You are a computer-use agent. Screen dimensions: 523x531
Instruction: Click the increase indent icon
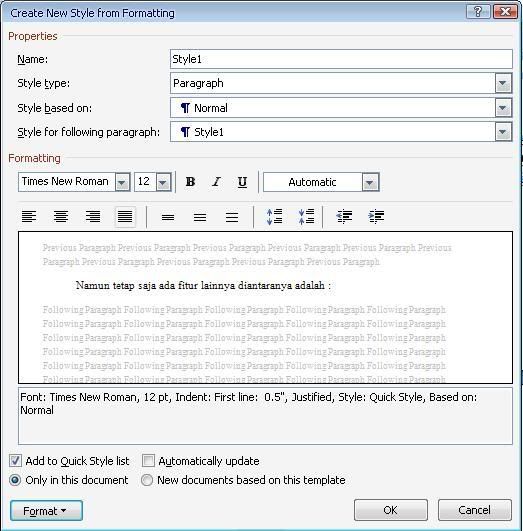(x=376, y=216)
